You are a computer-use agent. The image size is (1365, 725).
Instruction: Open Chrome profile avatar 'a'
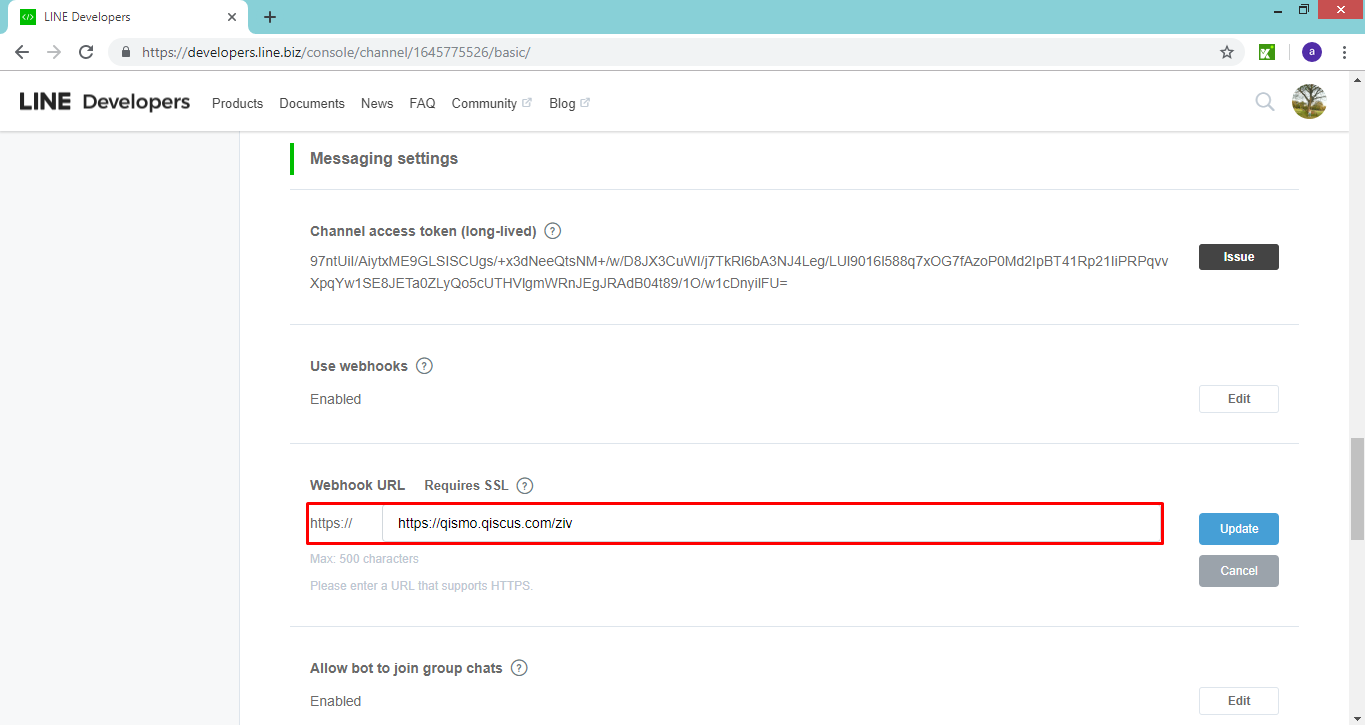pos(1312,52)
